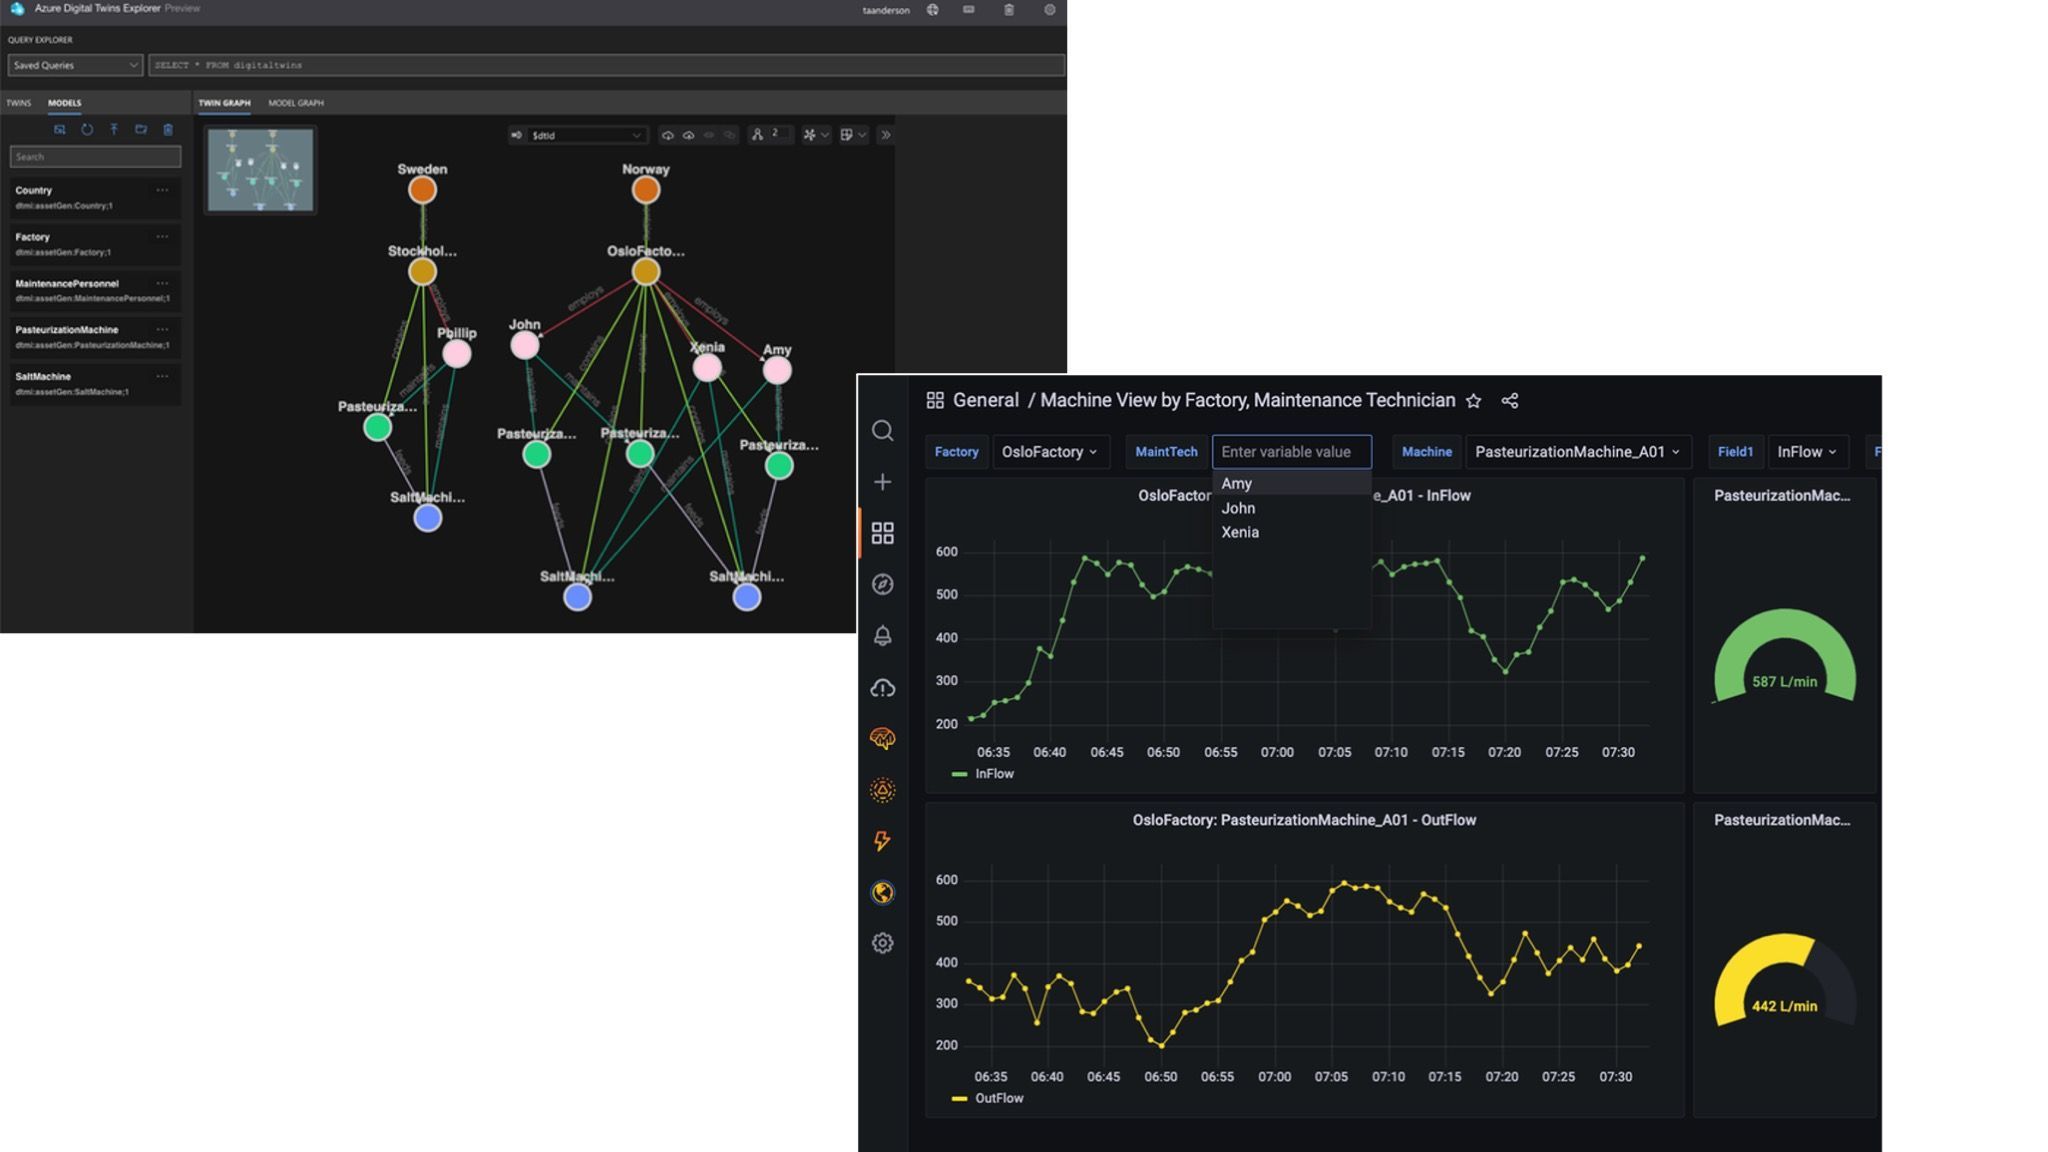The width and height of the screenshot is (2048, 1152).
Task: Toggle OutFlow series in chart legend
Action: [997, 1098]
